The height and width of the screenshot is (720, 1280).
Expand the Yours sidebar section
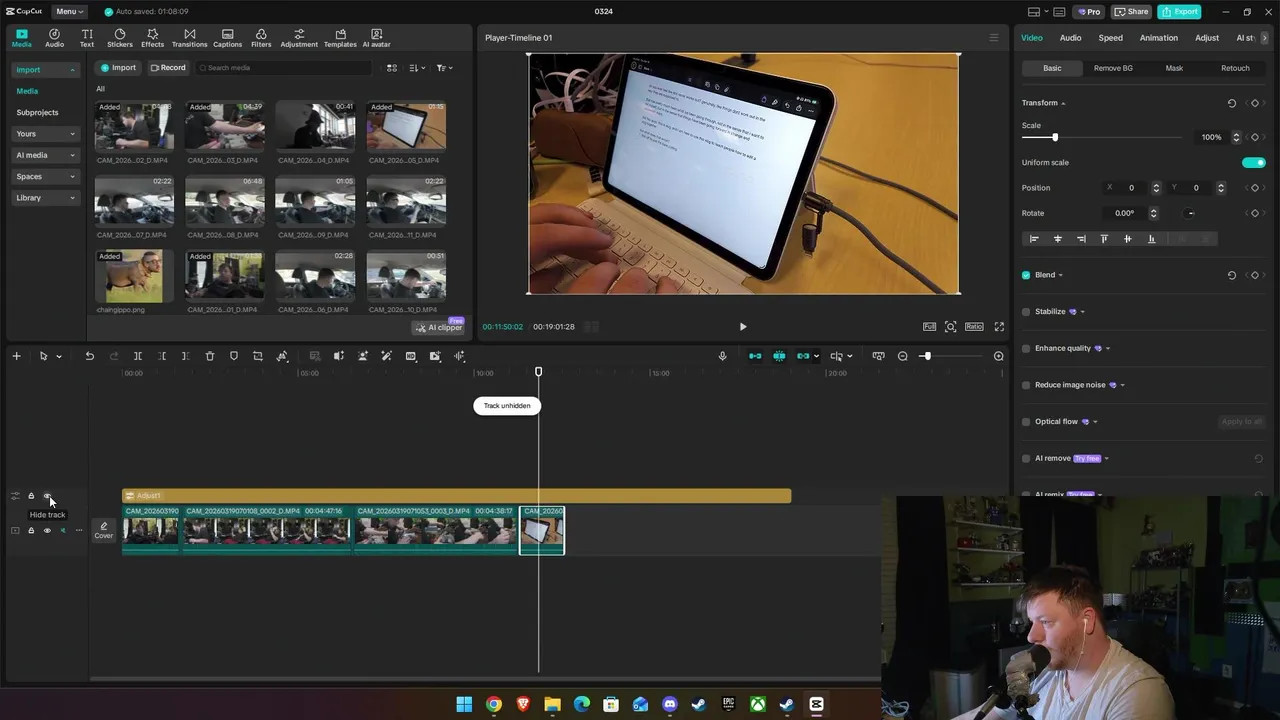click(x=45, y=134)
